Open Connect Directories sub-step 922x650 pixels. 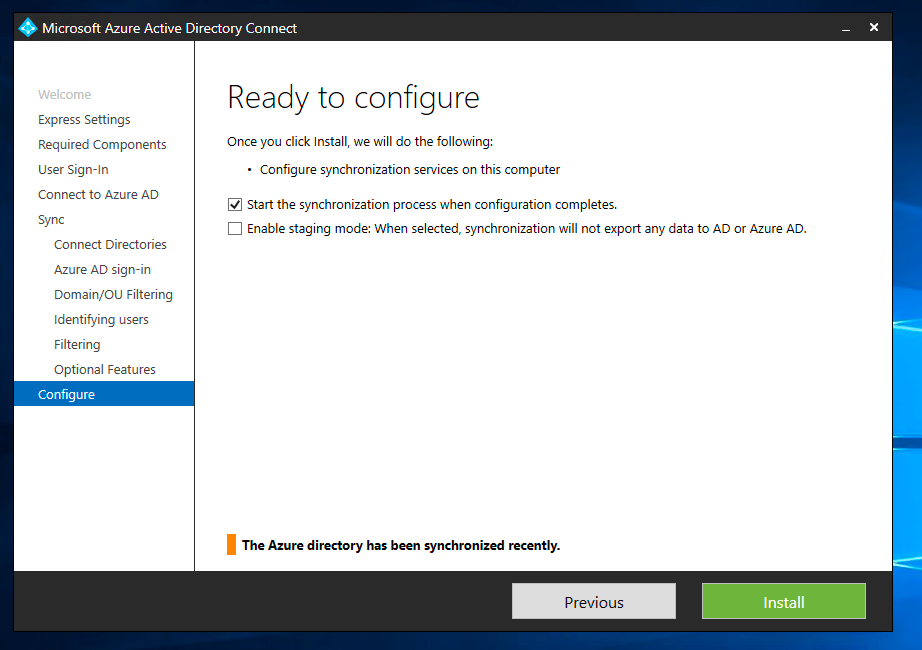pos(111,245)
